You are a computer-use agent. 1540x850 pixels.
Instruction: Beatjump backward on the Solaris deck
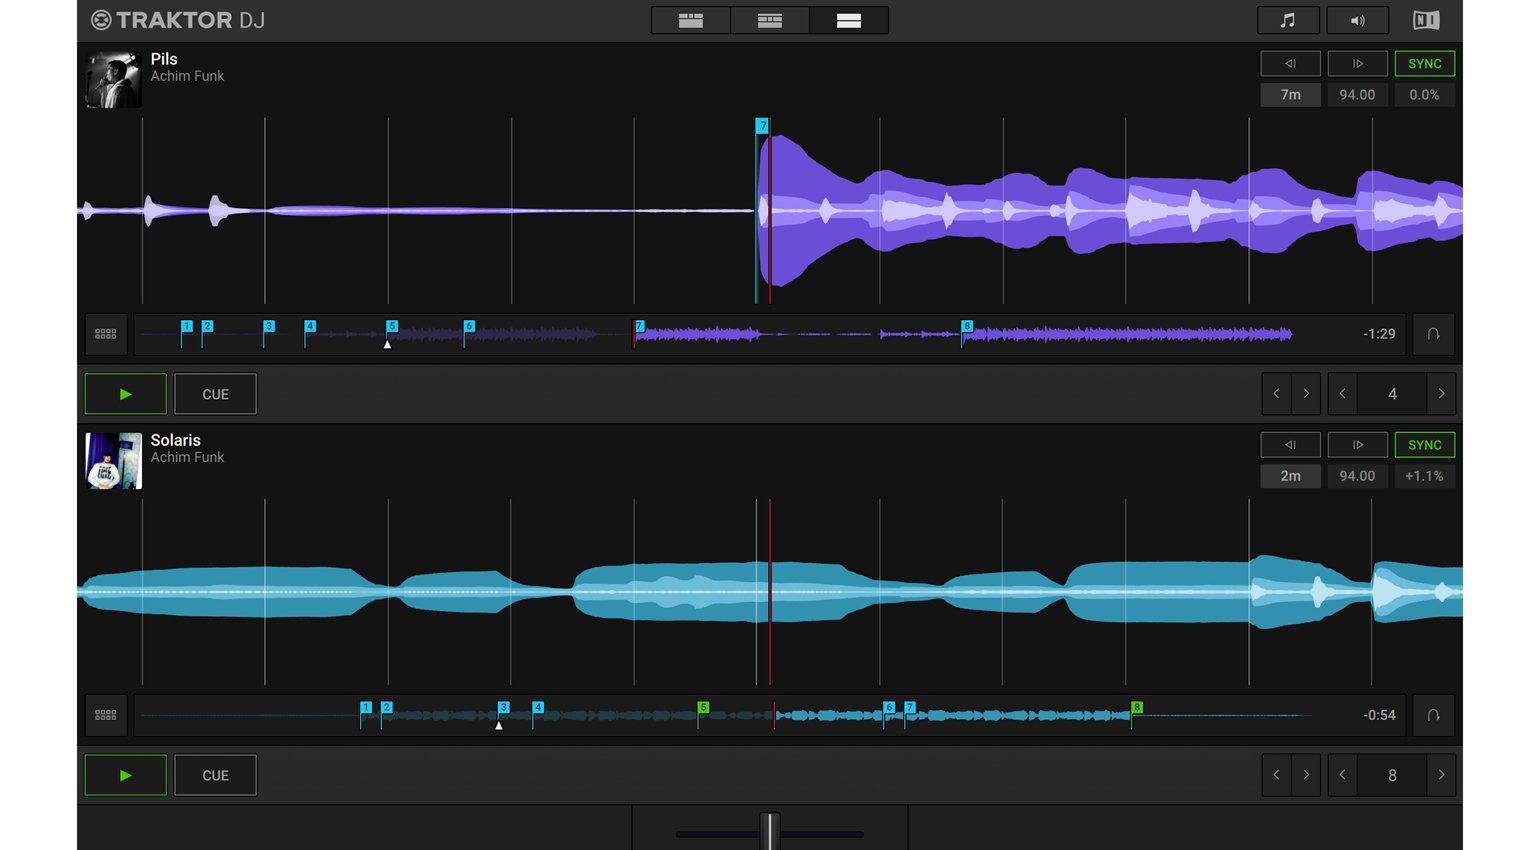1276,775
